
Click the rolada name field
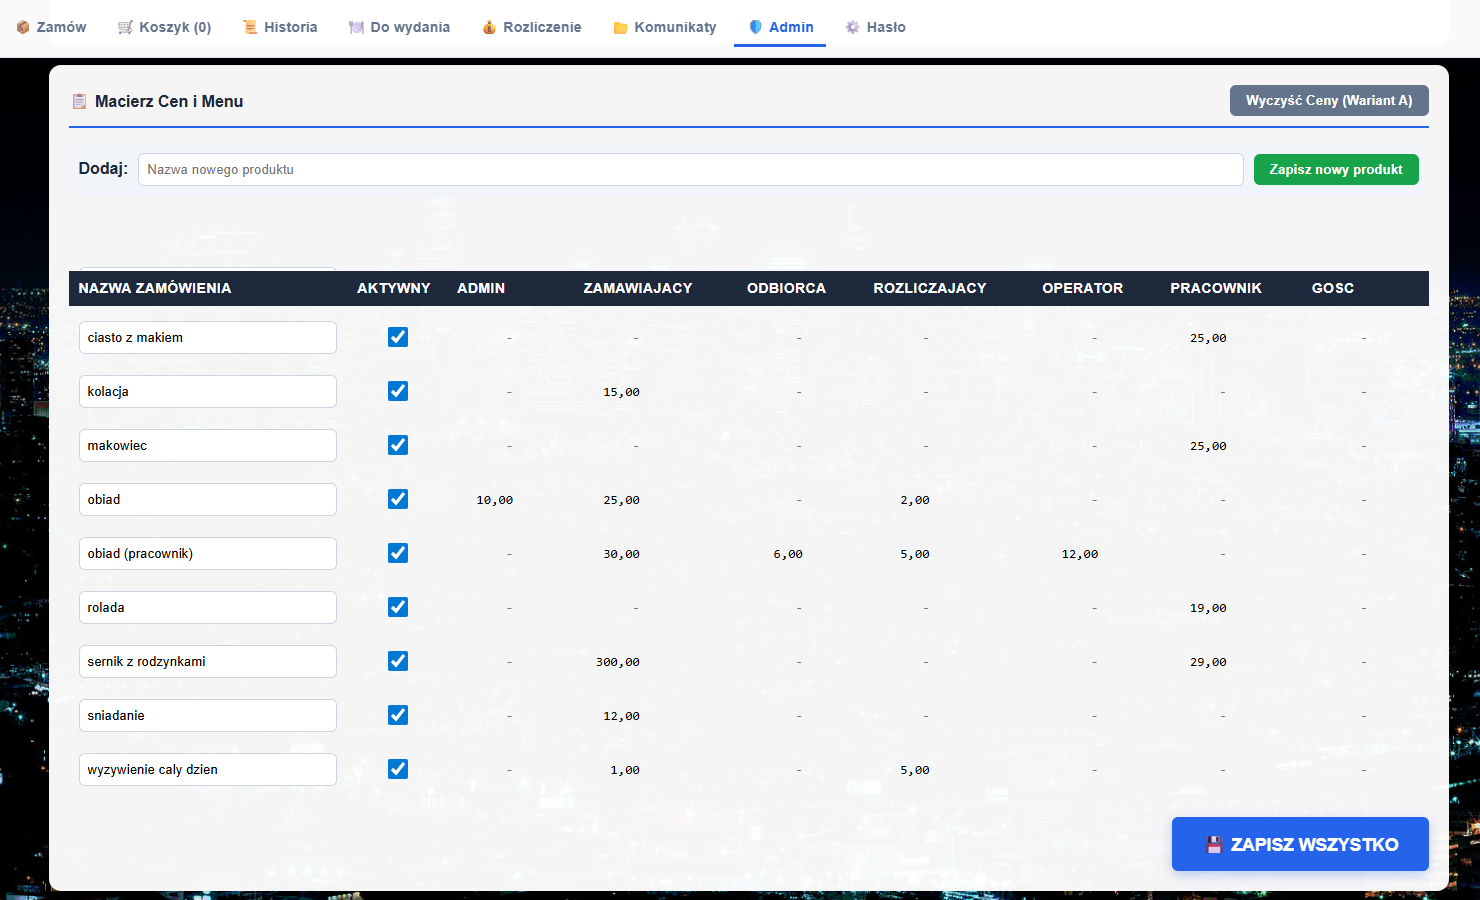click(208, 607)
